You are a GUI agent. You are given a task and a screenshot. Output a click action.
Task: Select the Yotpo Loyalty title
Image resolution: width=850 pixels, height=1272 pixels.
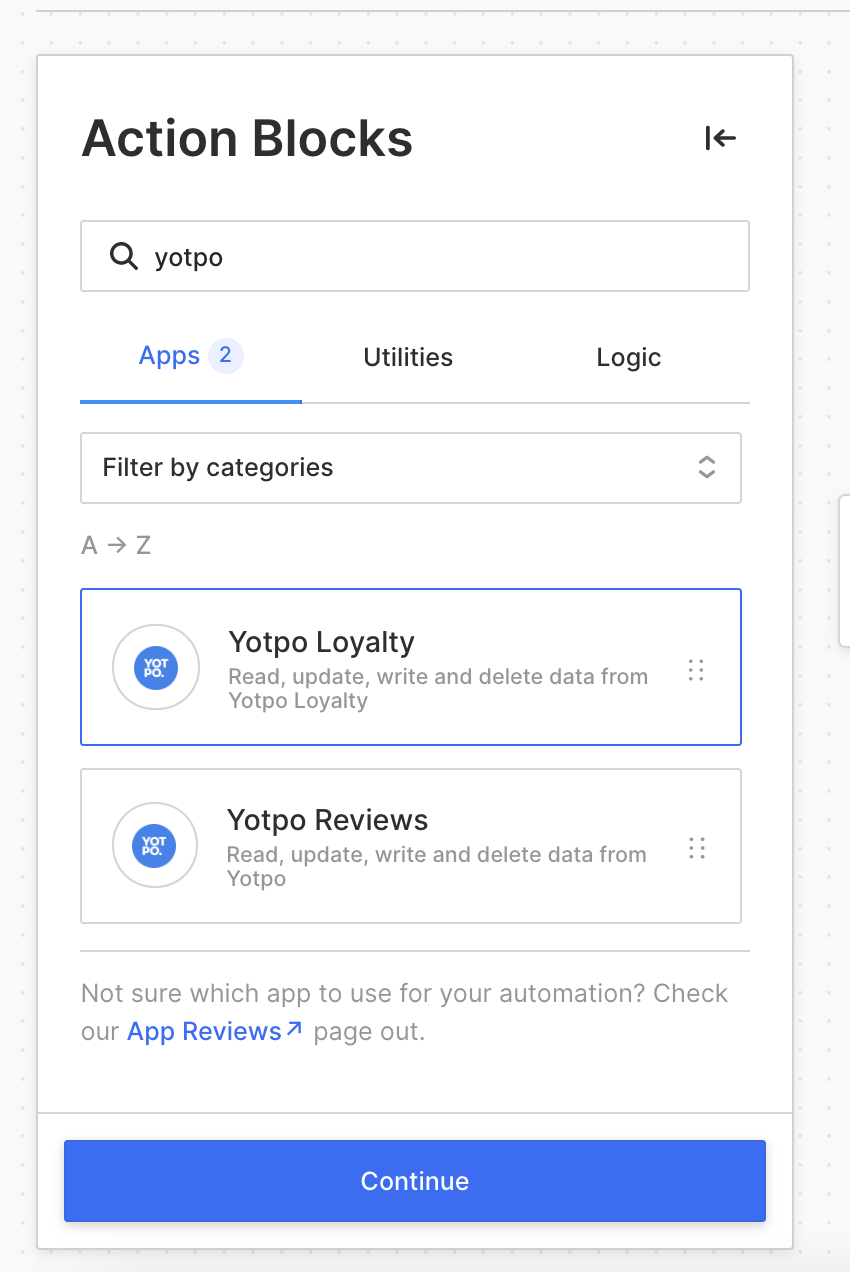coord(321,642)
